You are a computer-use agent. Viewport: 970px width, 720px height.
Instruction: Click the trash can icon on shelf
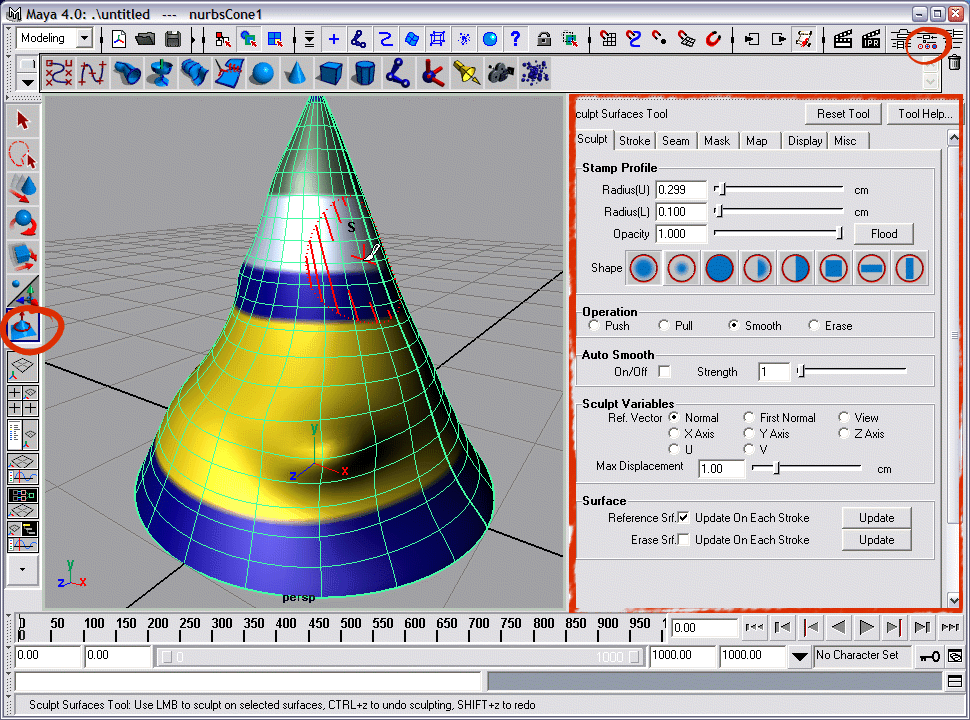click(953, 62)
